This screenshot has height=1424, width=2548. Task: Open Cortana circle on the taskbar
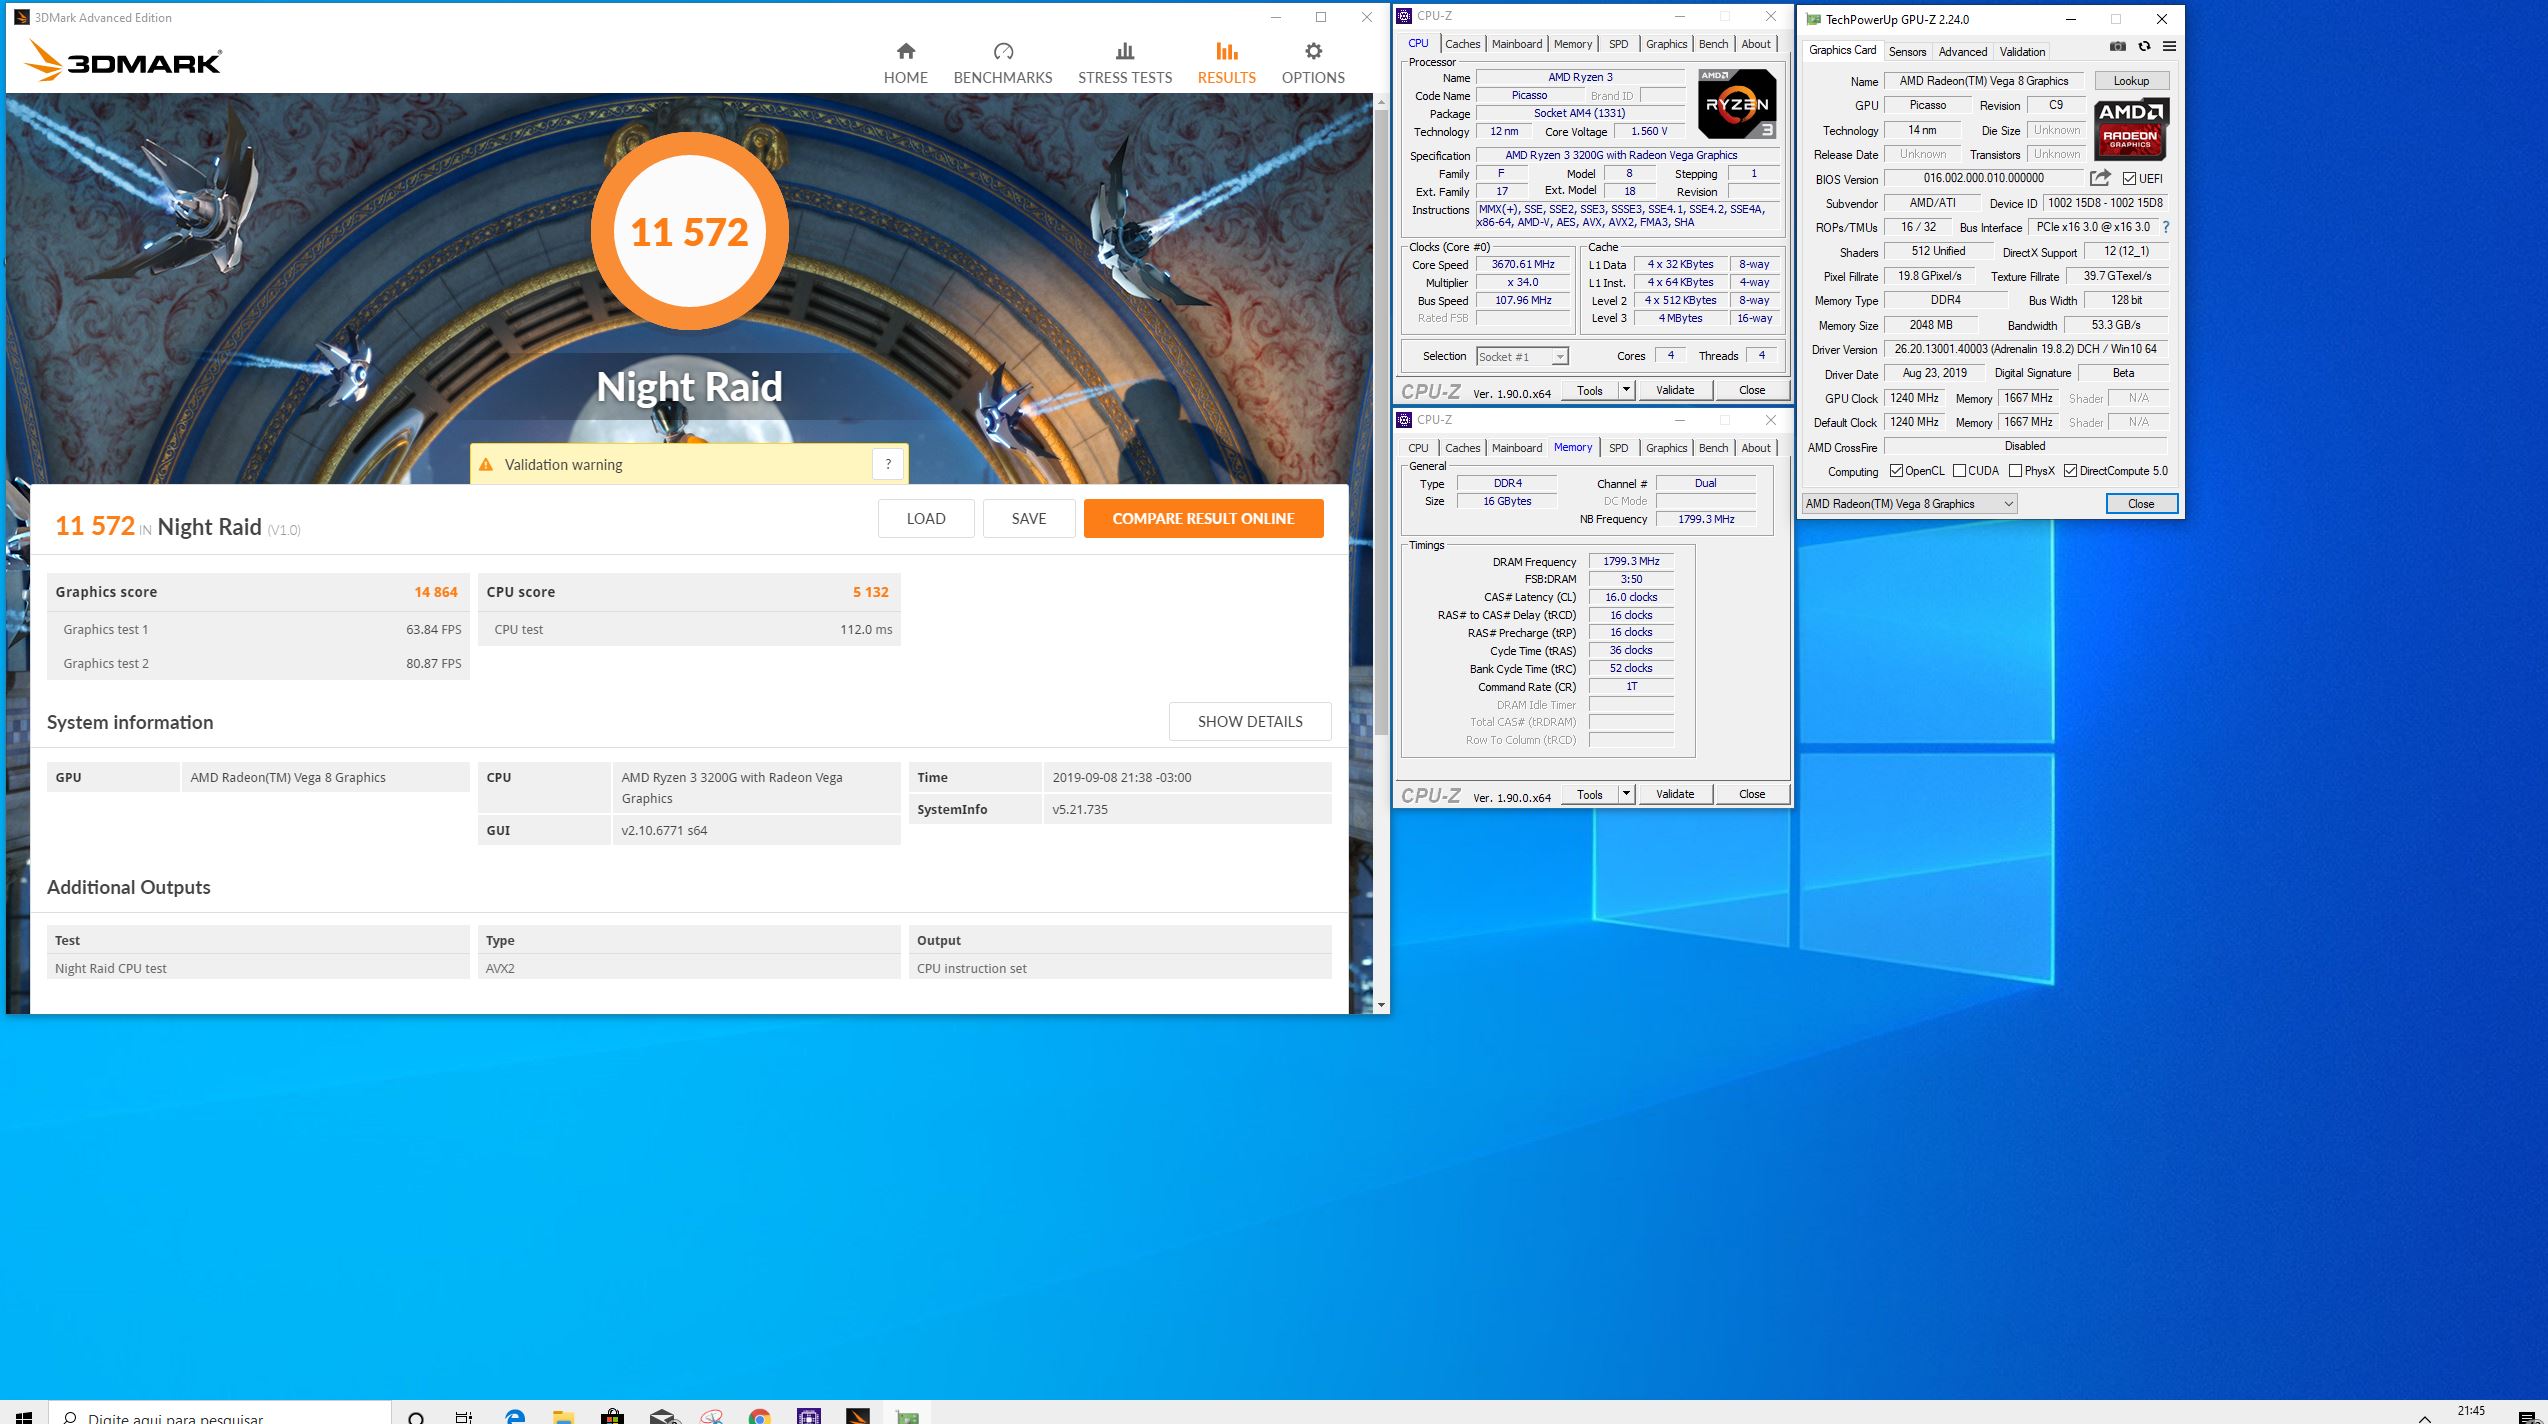pos(417,1417)
